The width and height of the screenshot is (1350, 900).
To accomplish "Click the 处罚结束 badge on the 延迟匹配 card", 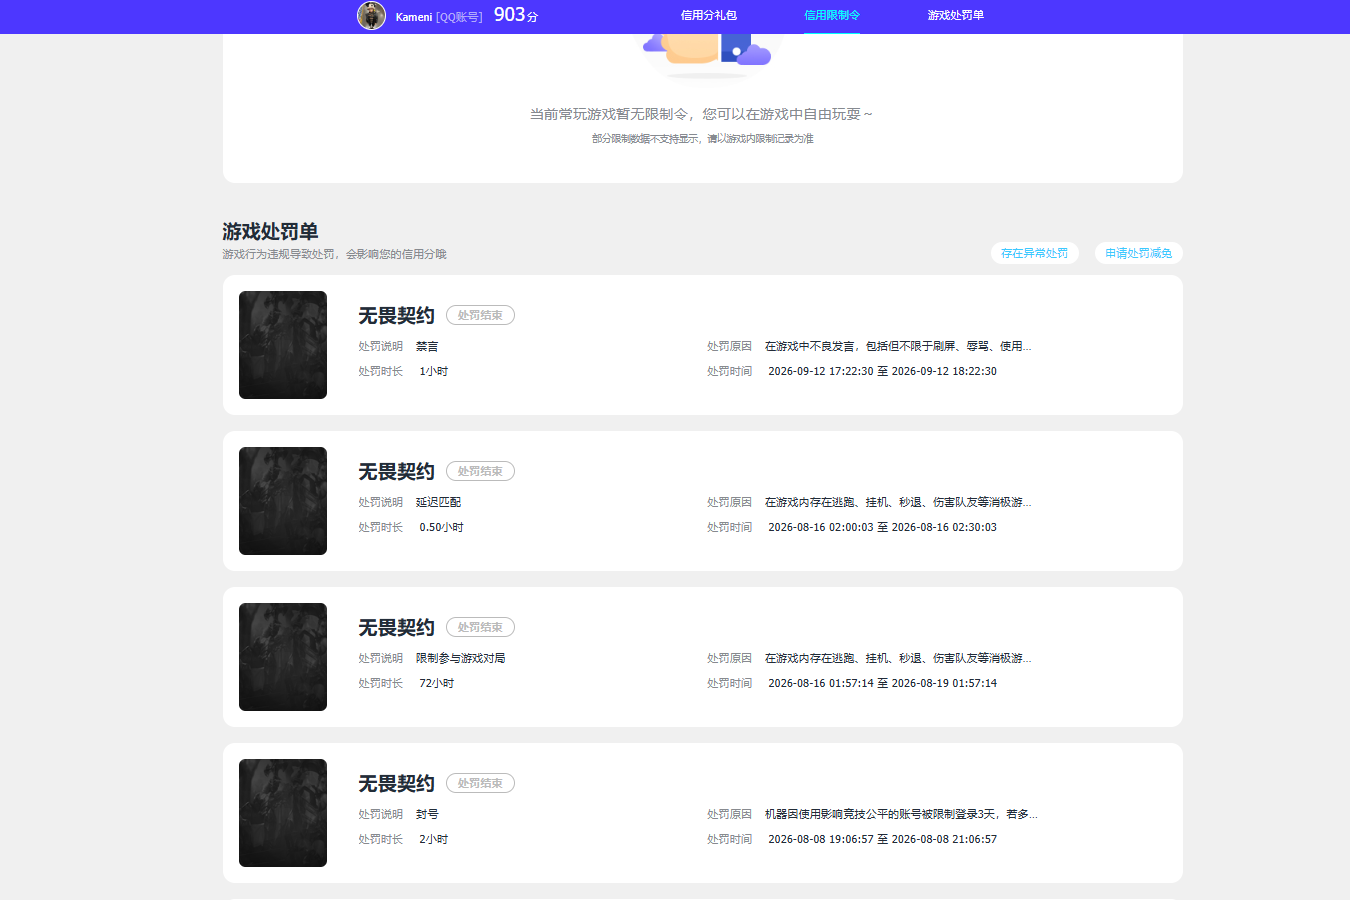I will tap(480, 471).
